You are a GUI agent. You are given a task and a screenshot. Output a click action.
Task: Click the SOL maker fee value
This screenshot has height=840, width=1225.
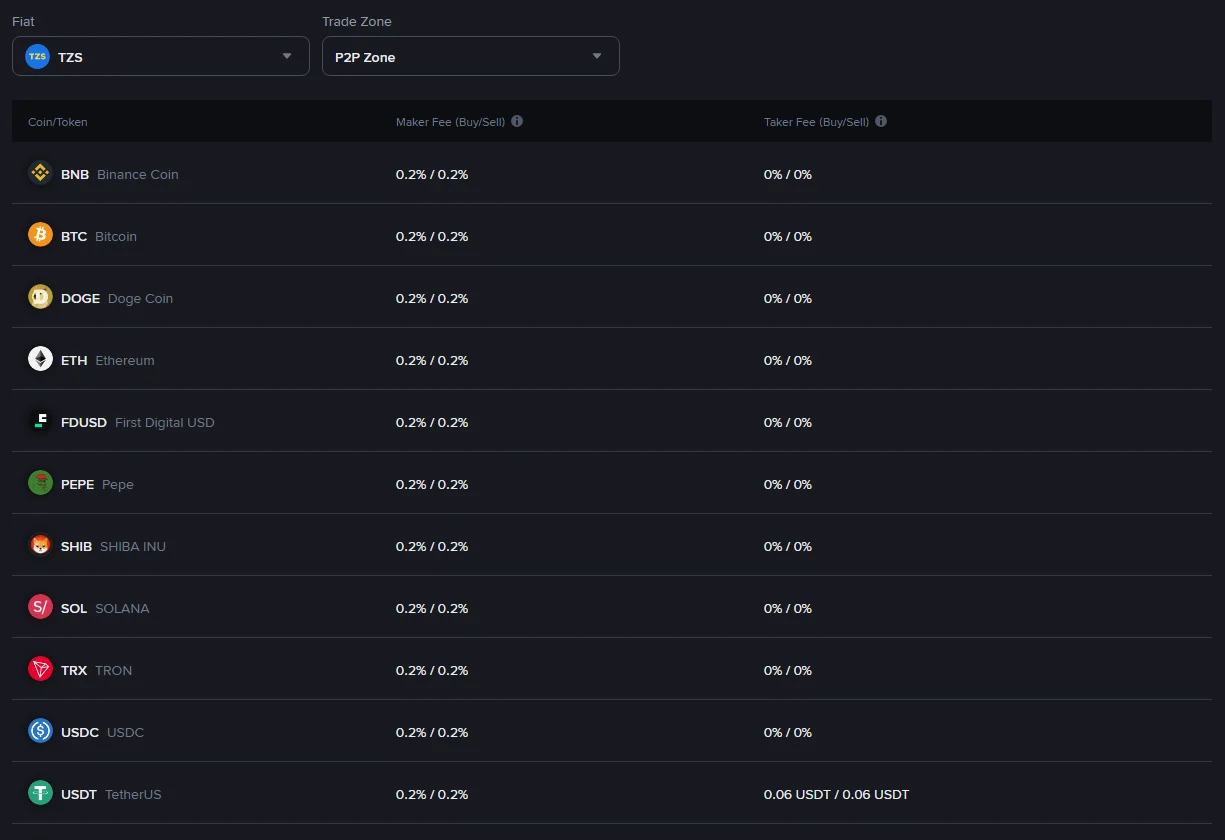[432, 608]
